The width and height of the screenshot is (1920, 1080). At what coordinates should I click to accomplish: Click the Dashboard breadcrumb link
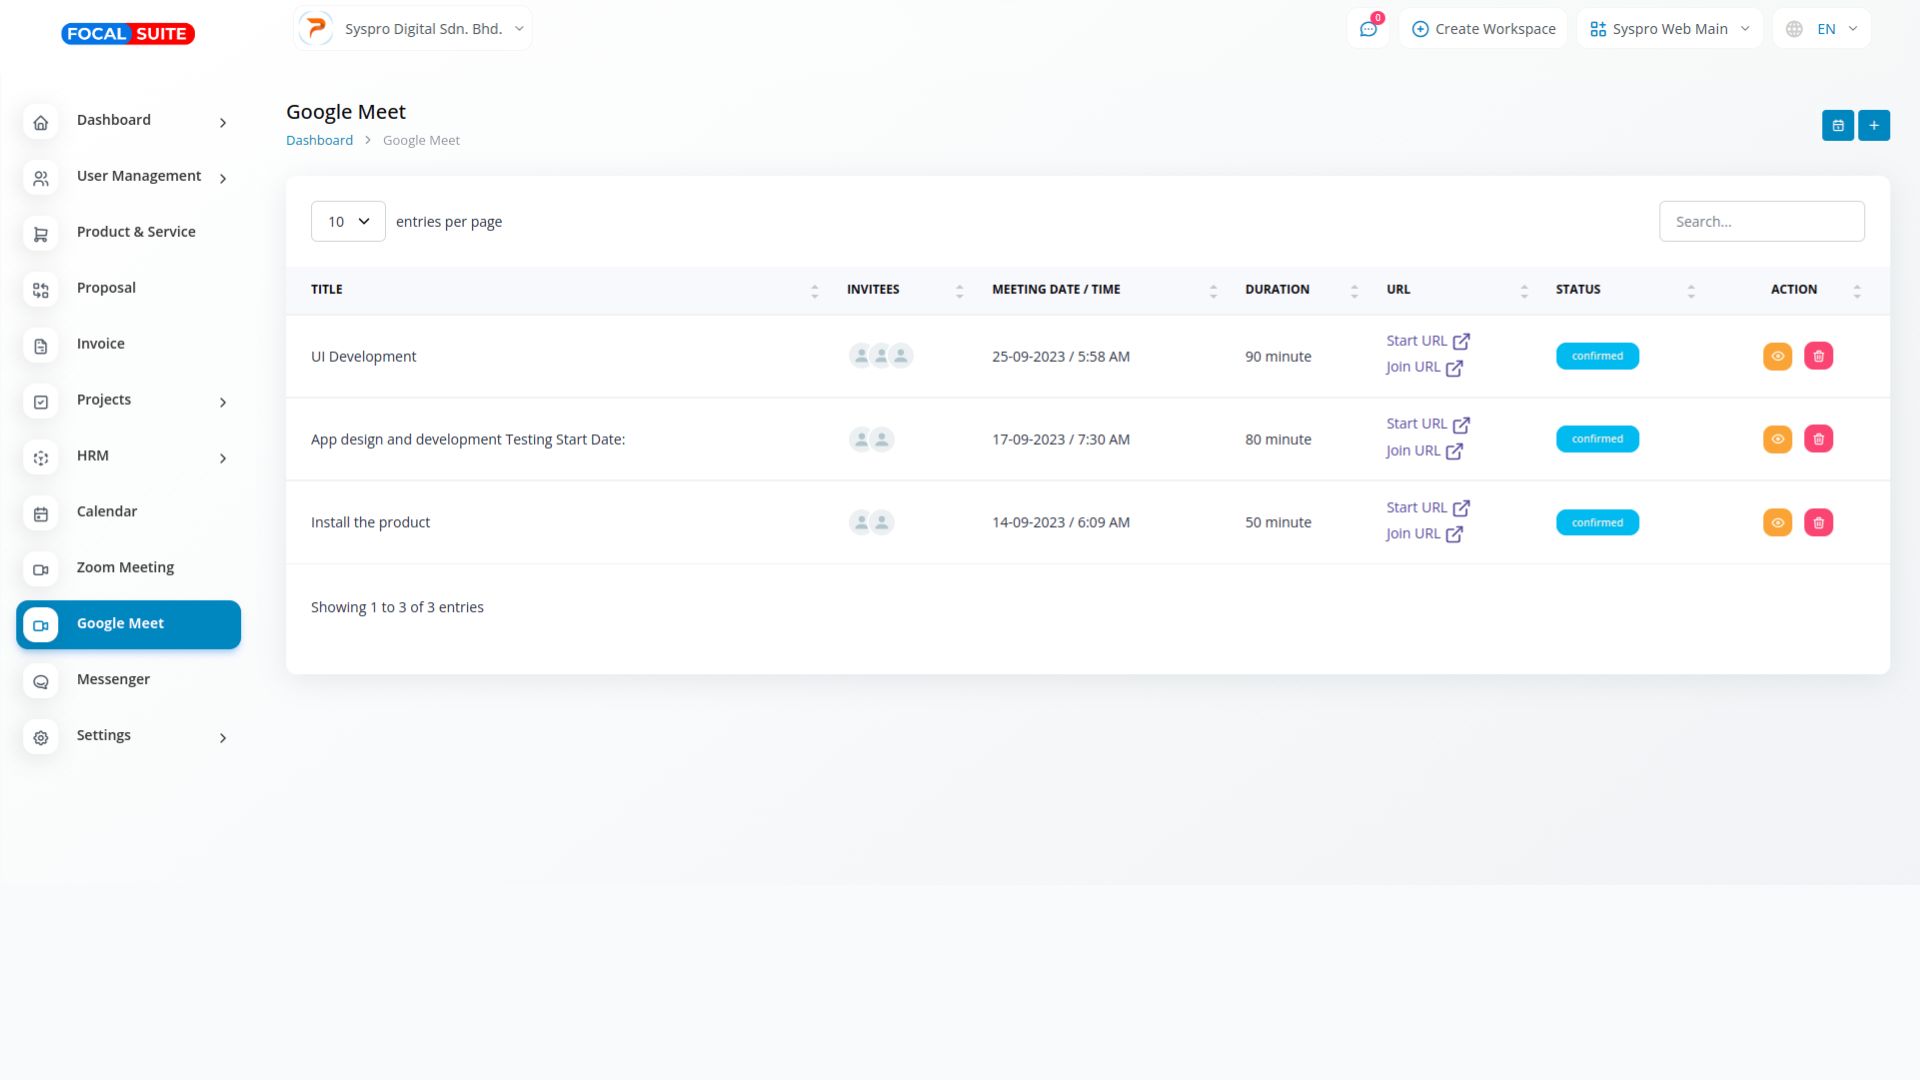pyautogui.click(x=319, y=140)
